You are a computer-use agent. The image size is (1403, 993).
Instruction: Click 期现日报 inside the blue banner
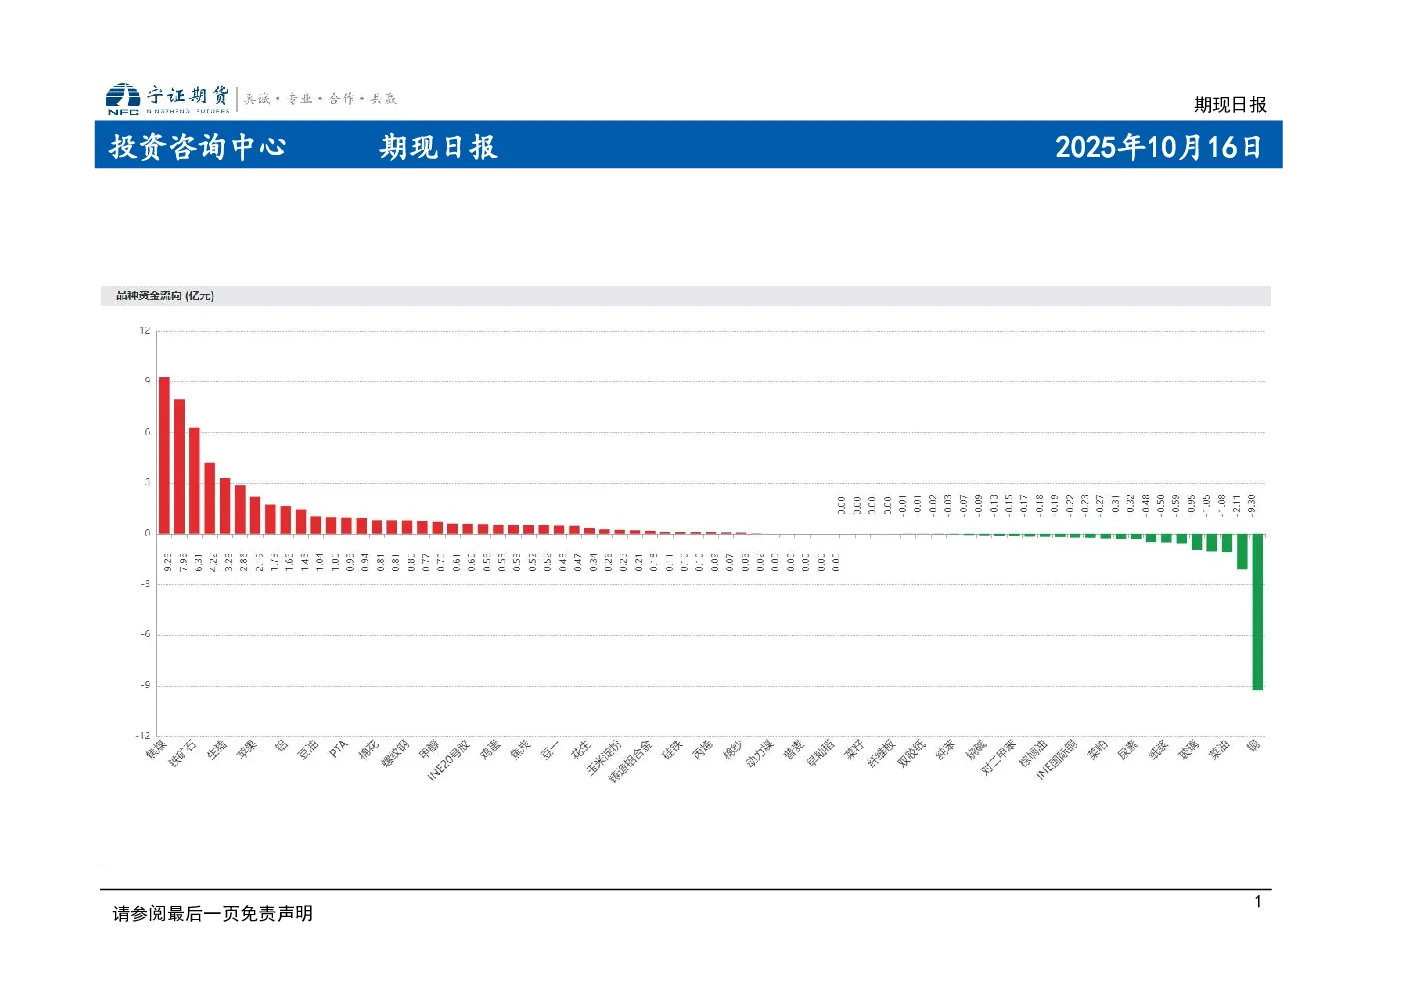438,147
